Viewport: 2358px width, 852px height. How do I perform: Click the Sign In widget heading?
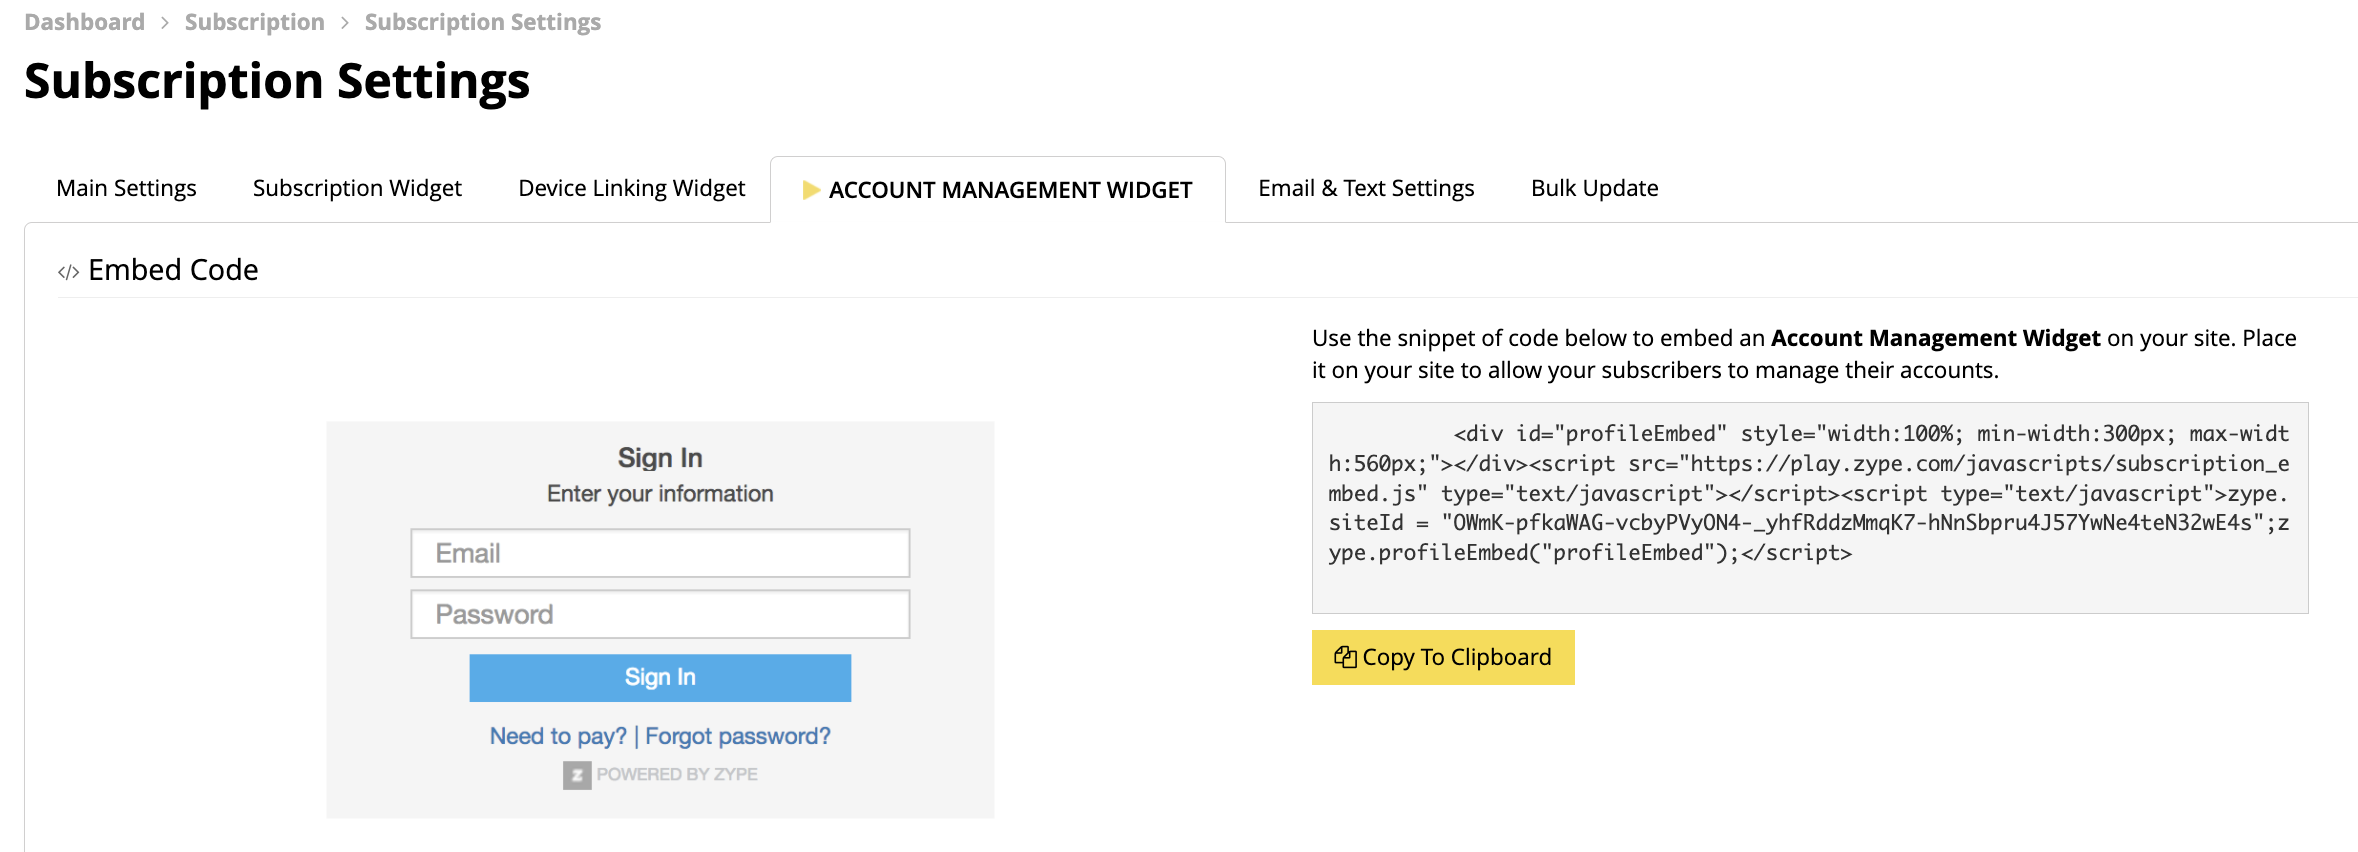[660, 458]
